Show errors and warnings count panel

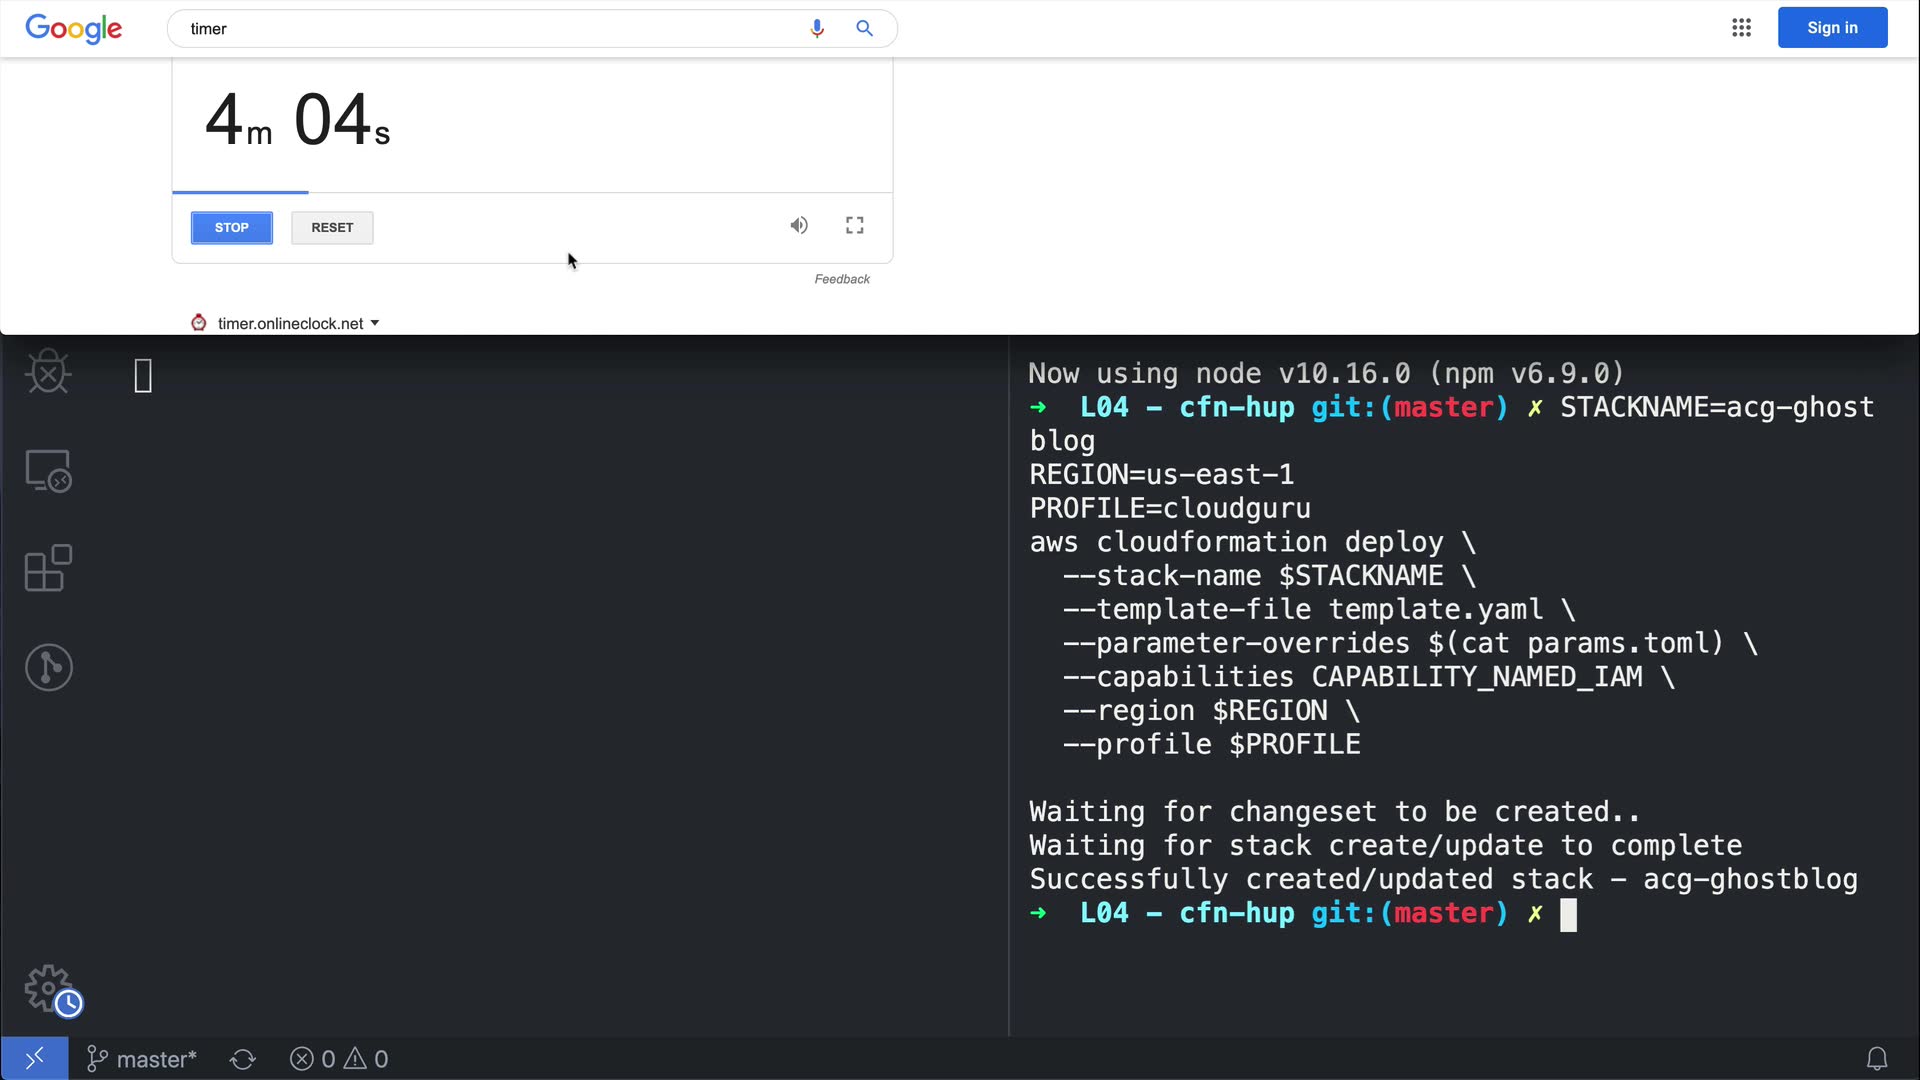(339, 1059)
